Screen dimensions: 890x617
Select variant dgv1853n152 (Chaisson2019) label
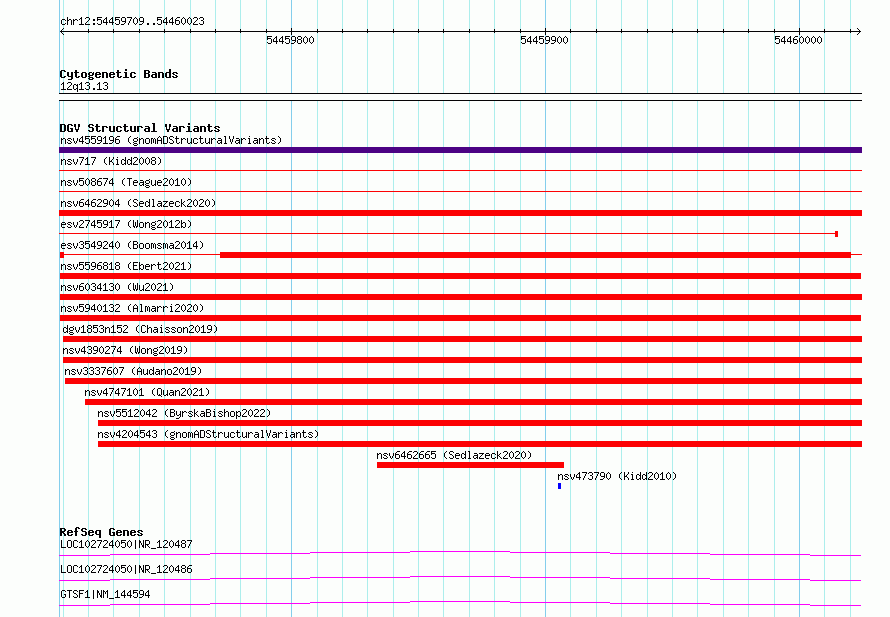(x=140, y=329)
